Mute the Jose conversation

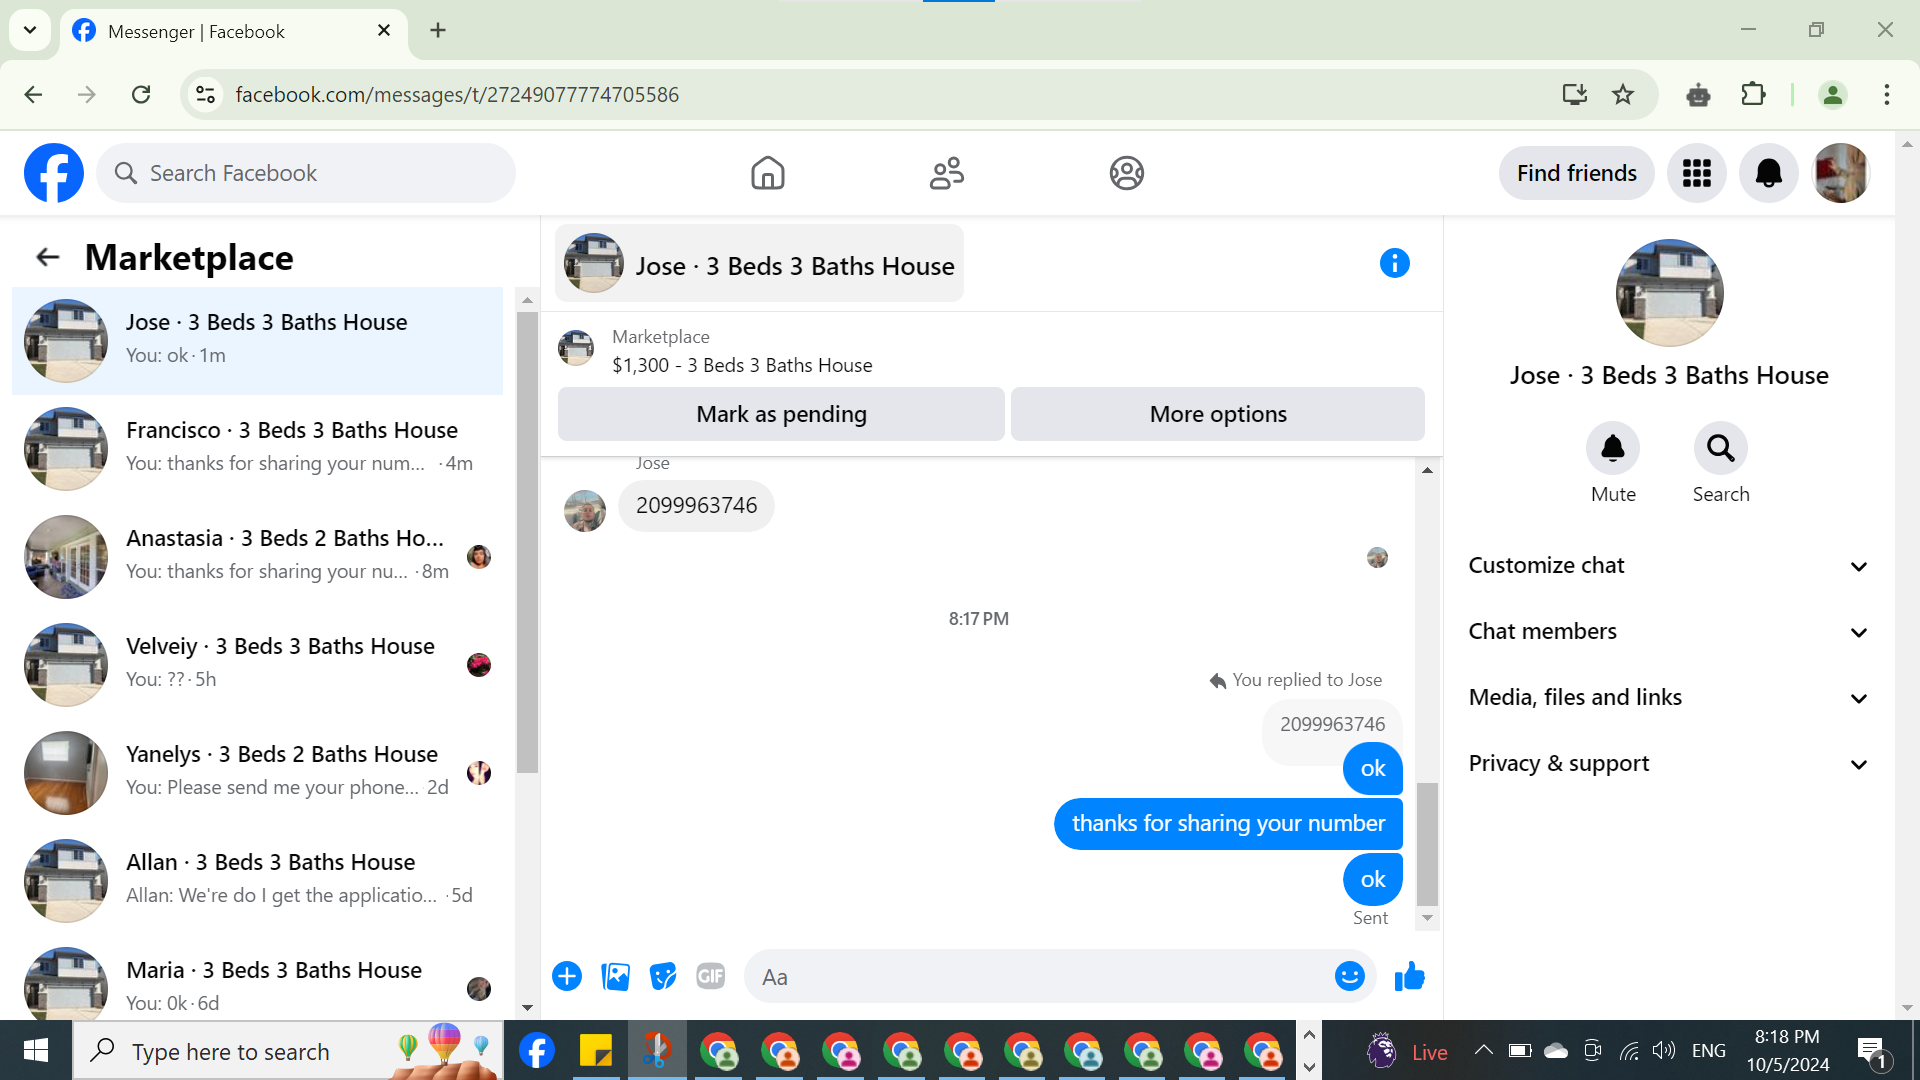1612,449
